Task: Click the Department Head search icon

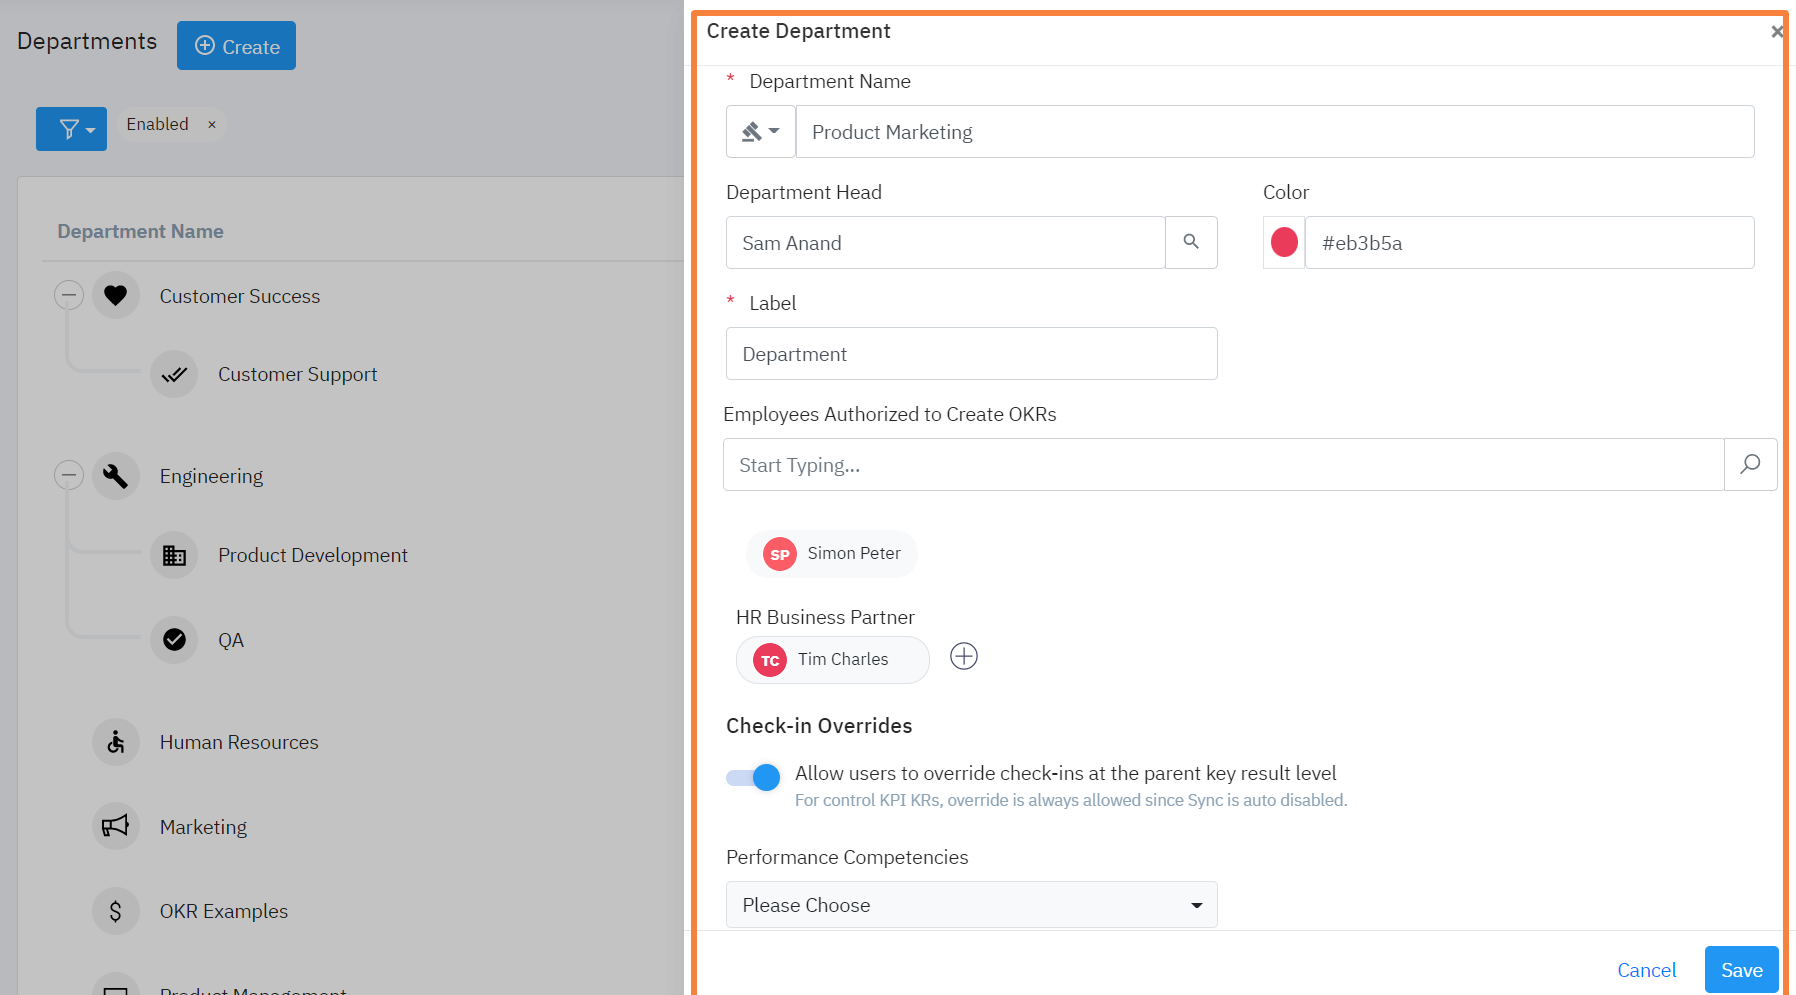Action: (x=1191, y=242)
